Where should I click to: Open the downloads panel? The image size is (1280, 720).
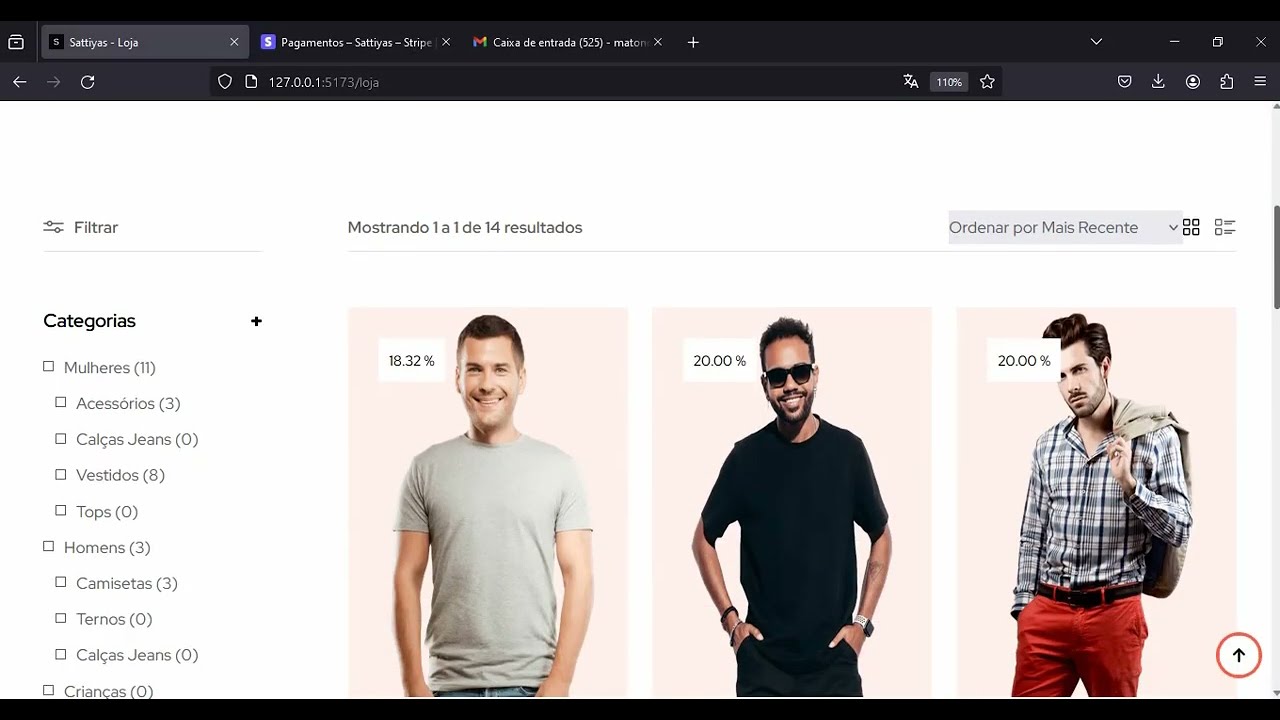pyautogui.click(x=1158, y=82)
